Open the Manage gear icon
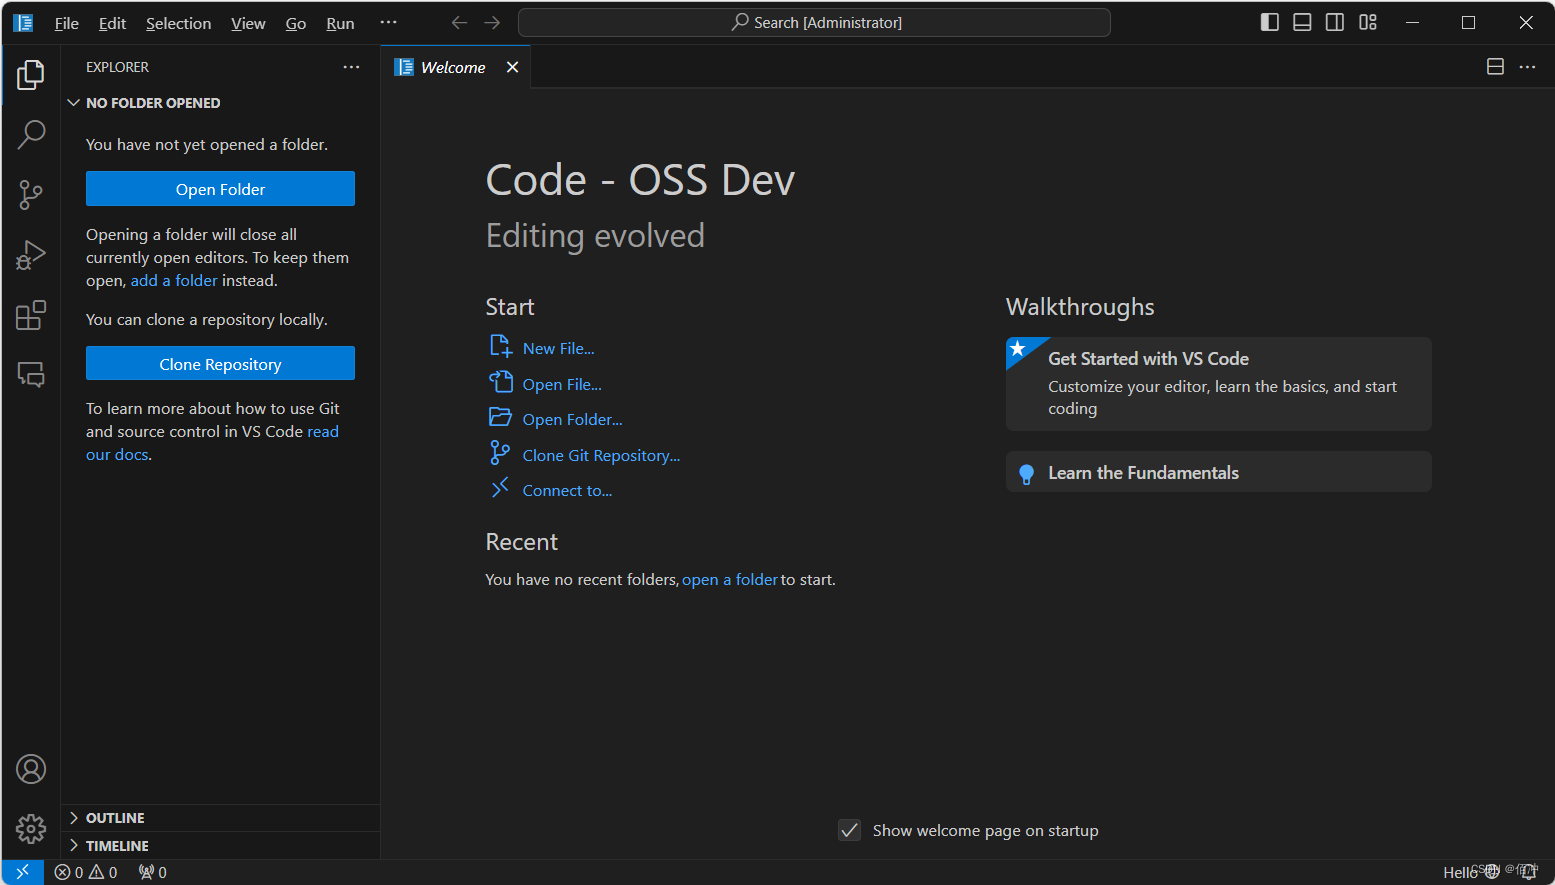The height and width of the screenshot is (885, 1555). tap(31, 829)
